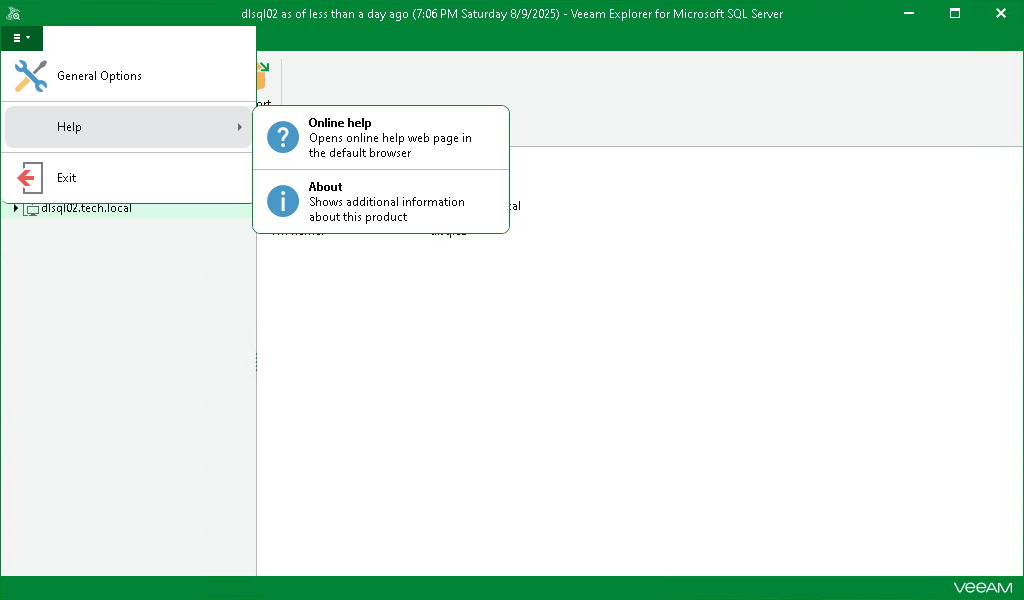Image resolution: width=1024 pixels, height=600 pixels.
Task: Click the General Options wrench and screwdriver icon
Action: [29, 76]
